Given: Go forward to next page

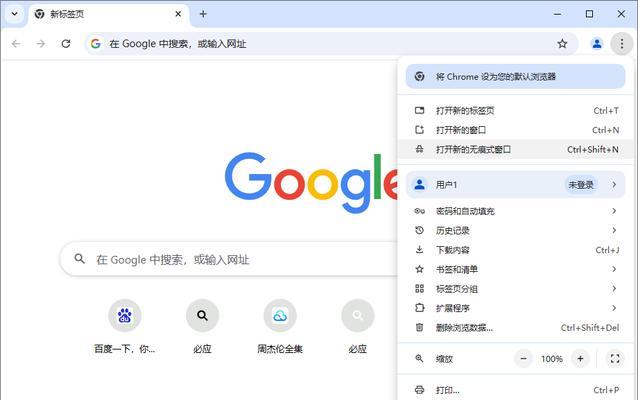Looking at the screenshot, I should (x=41, y=44).
